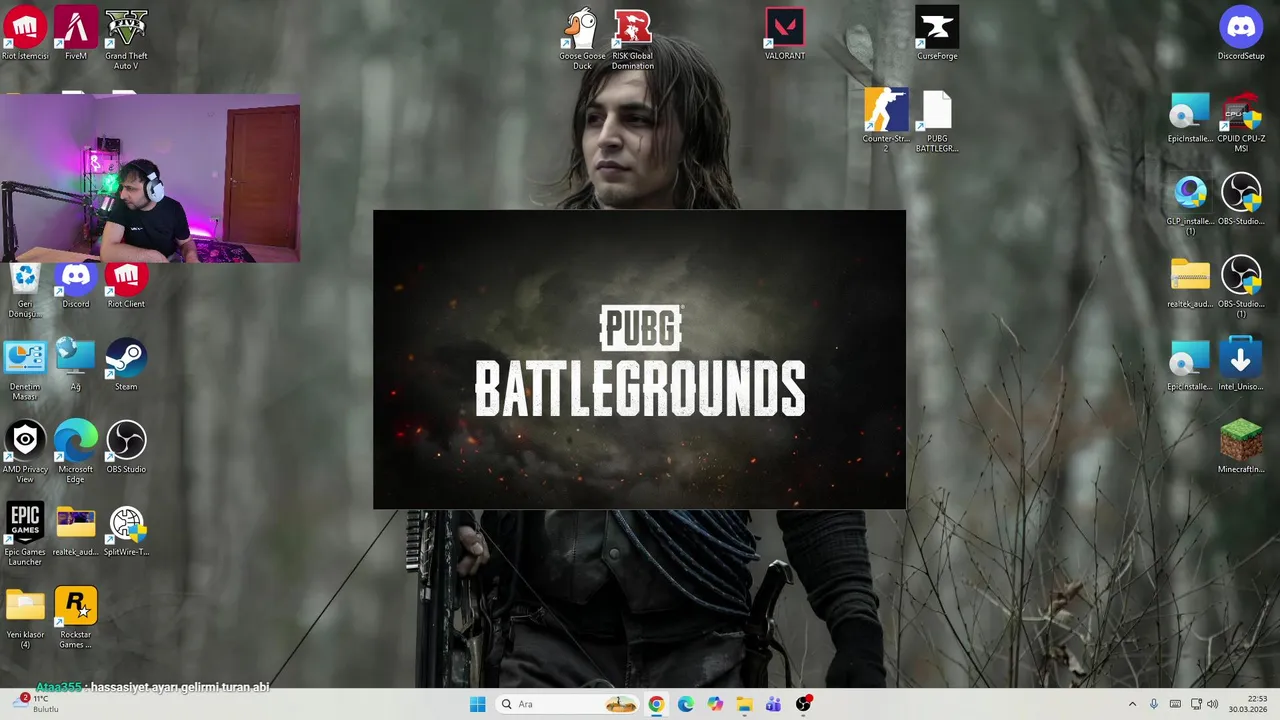Select the realtek_aud folder beside Epic Games Launcher

click(x=76, y=531)
